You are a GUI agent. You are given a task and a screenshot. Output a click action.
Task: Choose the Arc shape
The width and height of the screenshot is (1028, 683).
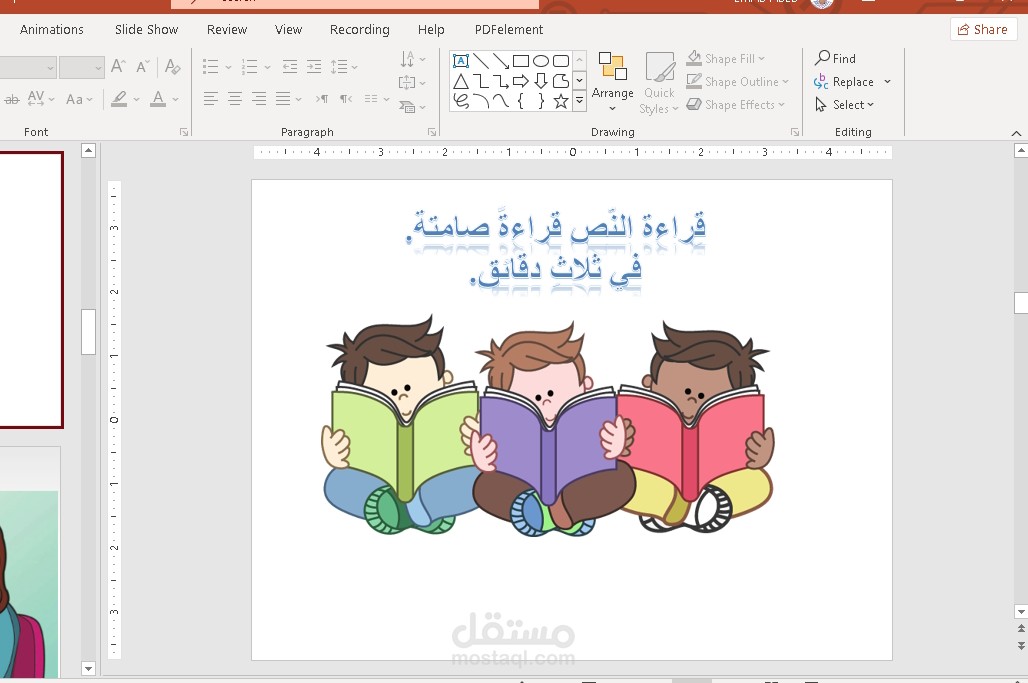(481, 101)
